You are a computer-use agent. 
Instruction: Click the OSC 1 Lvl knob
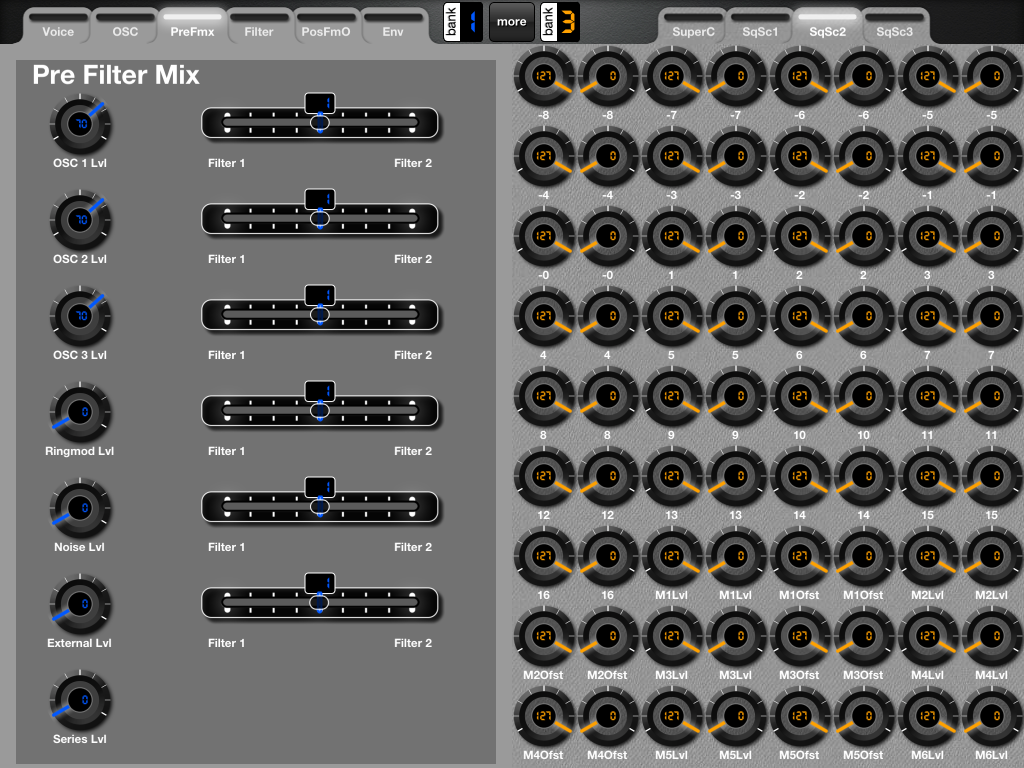click(80, 124)
